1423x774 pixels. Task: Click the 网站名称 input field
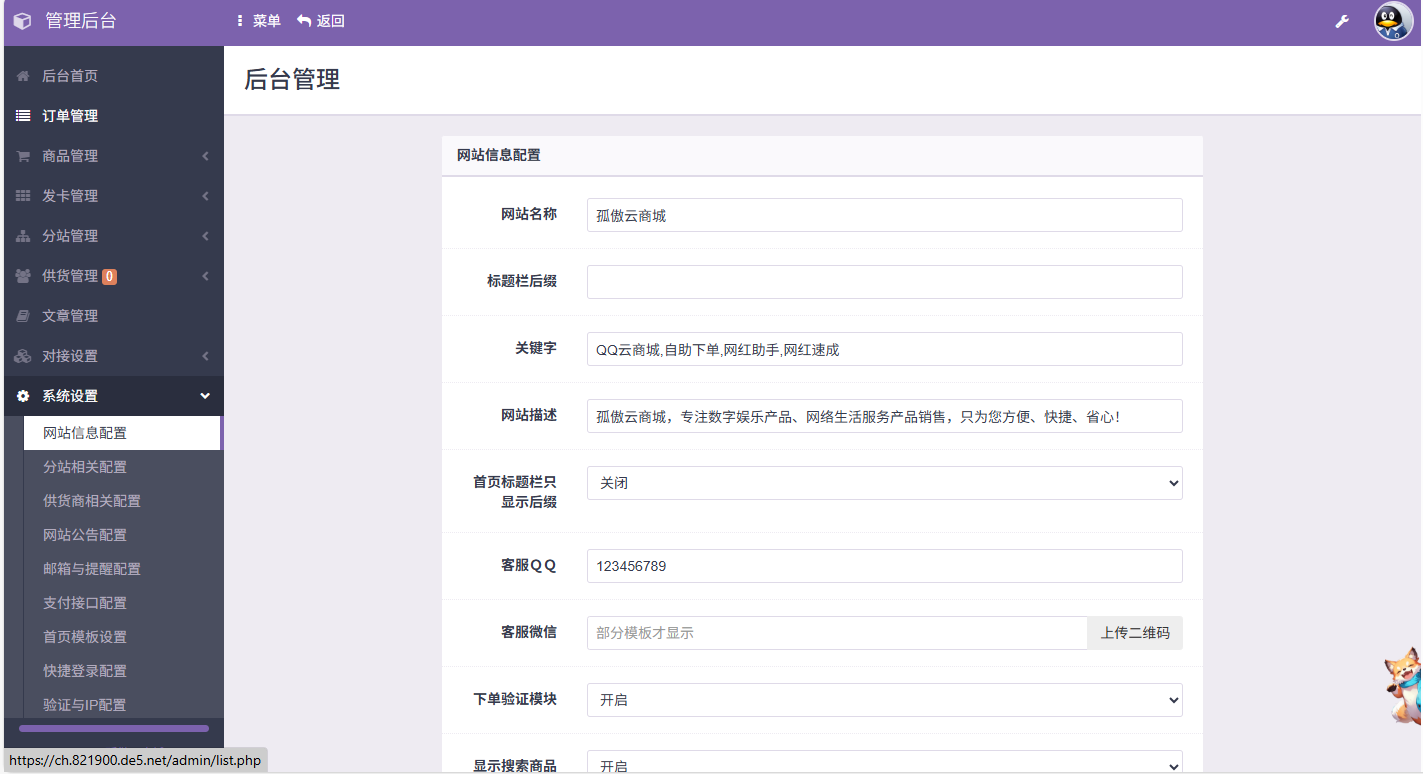click(x=884, y=215)
